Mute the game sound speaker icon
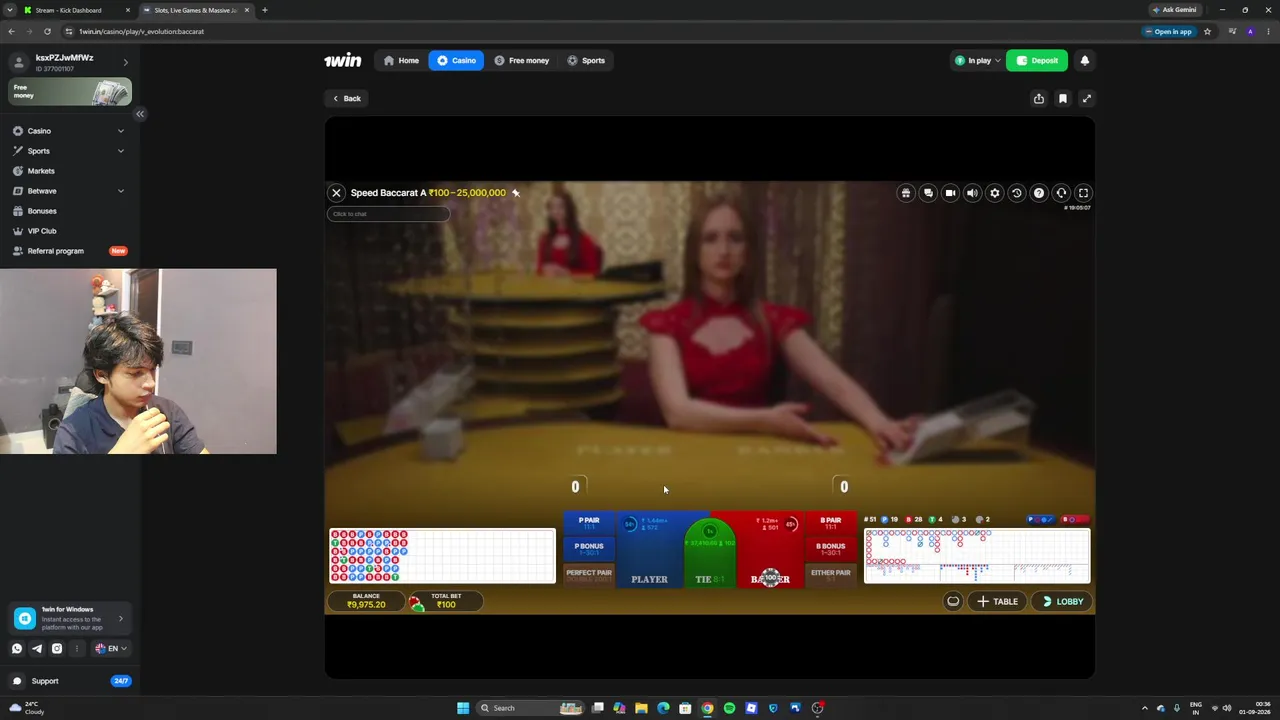 tap(972, 193)
